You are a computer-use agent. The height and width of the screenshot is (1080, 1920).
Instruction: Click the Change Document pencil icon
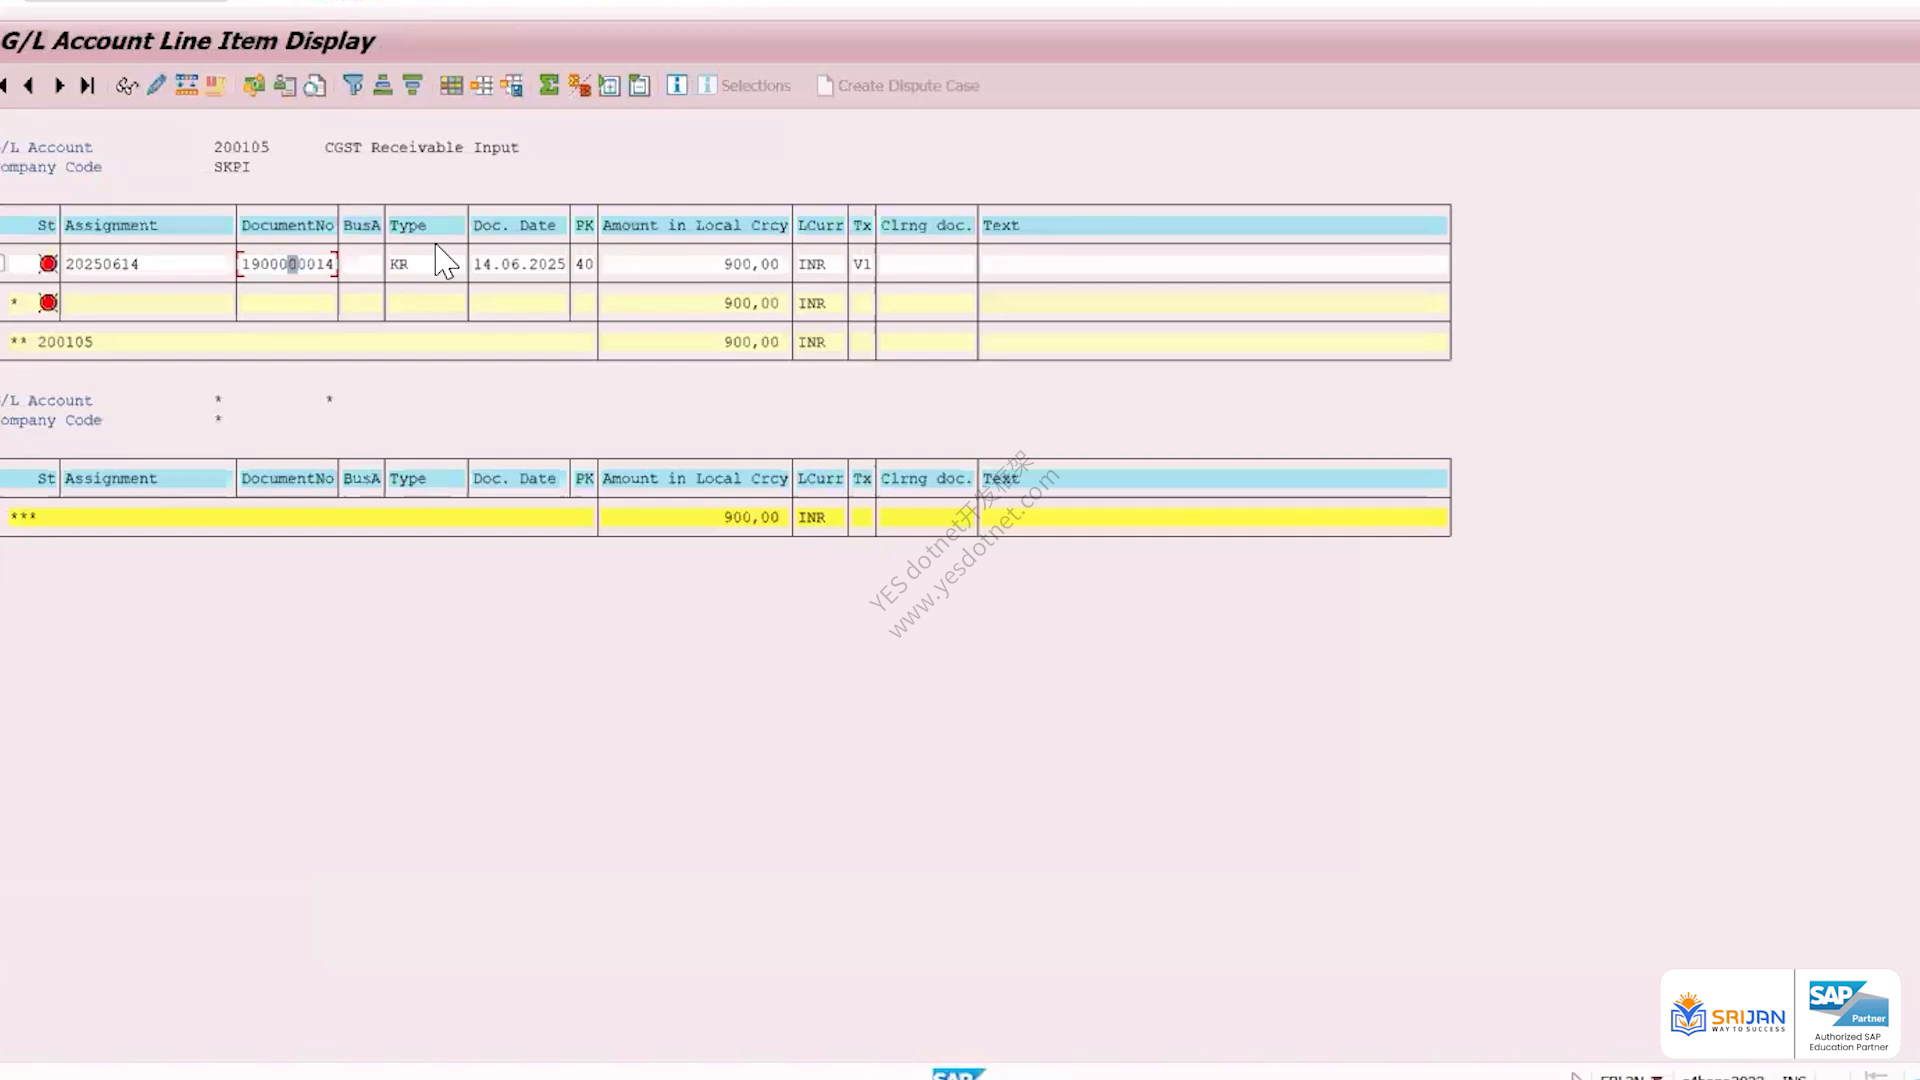[x=156, y=86]
